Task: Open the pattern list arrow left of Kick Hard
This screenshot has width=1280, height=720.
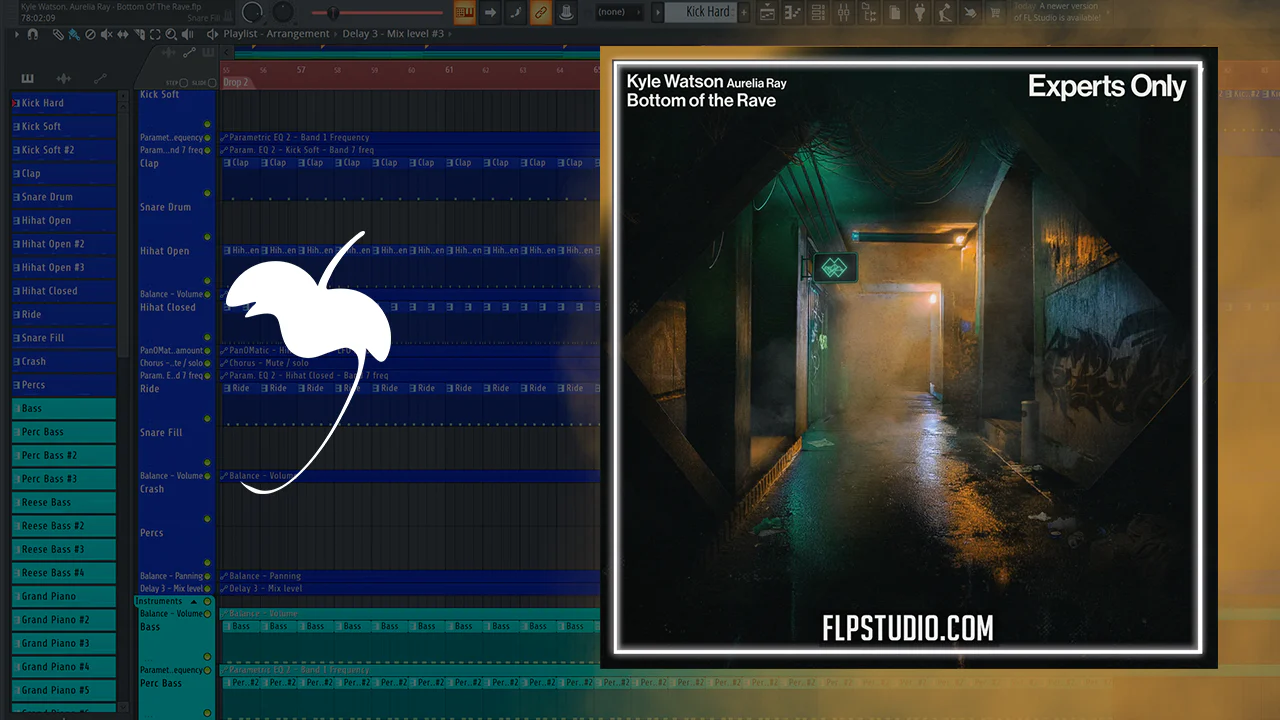Action: click(658, 12)
